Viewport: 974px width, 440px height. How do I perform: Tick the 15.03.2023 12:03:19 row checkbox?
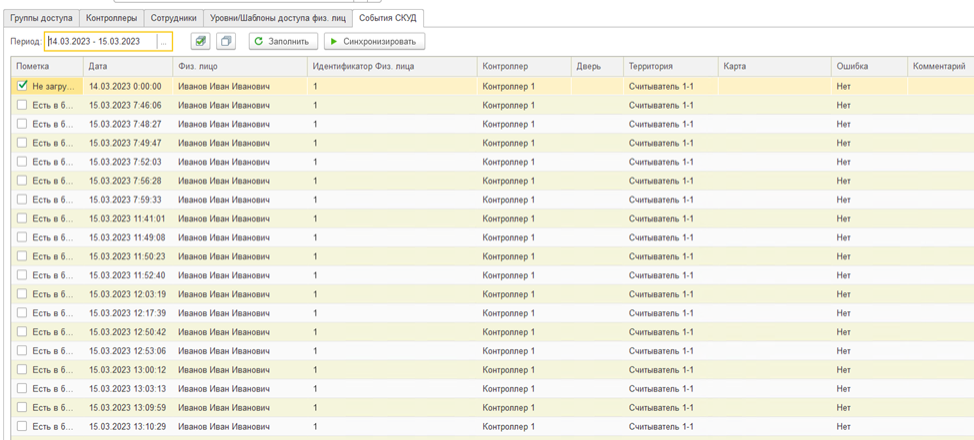point(22,293)
